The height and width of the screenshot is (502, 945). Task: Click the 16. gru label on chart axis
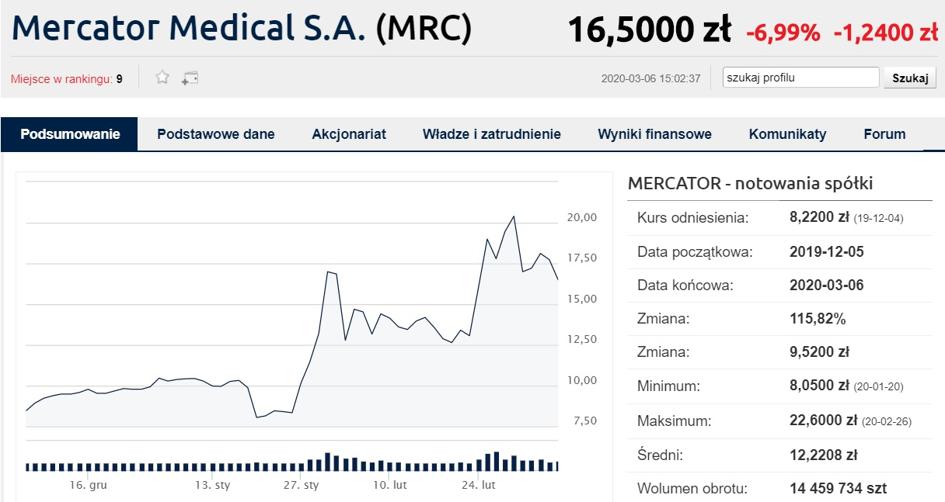tap(88, 485)
